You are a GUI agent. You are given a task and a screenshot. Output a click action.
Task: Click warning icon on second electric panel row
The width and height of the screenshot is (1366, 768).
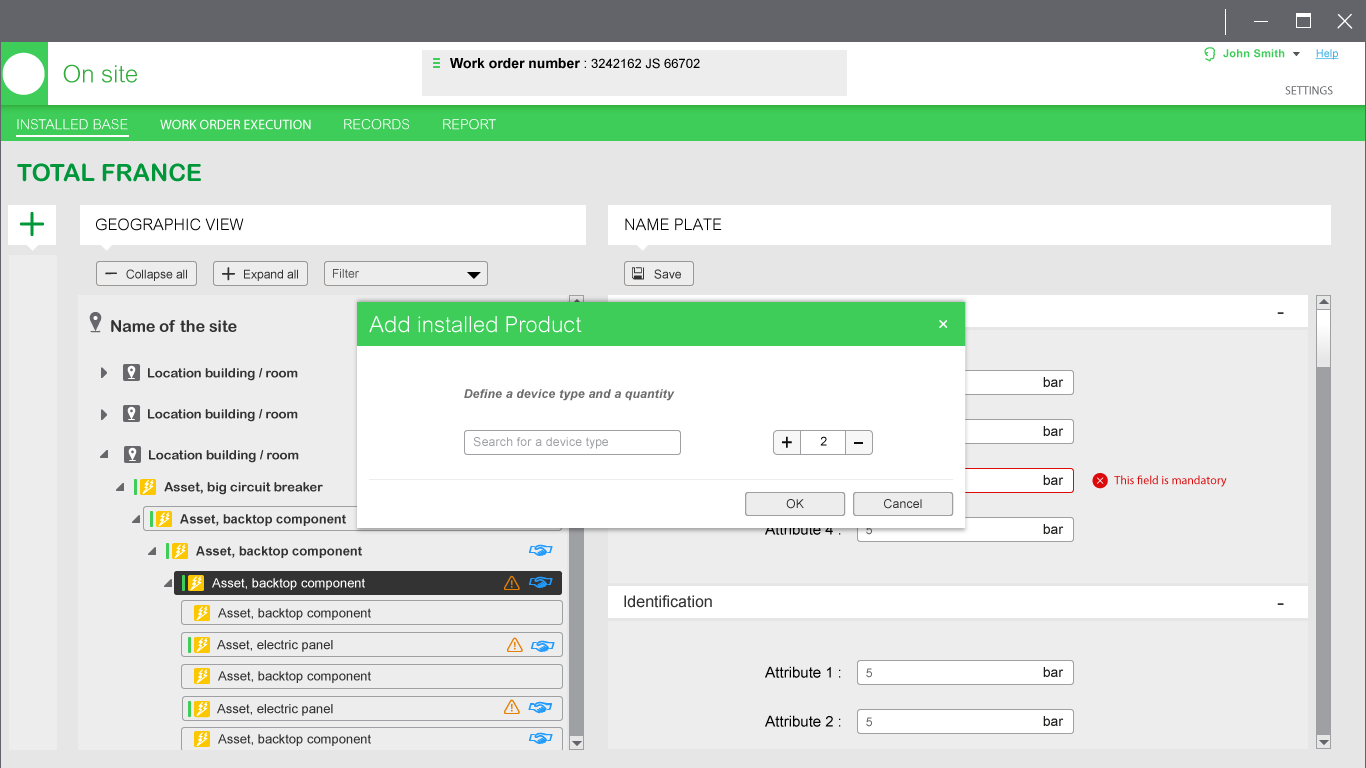coord(512,707)
